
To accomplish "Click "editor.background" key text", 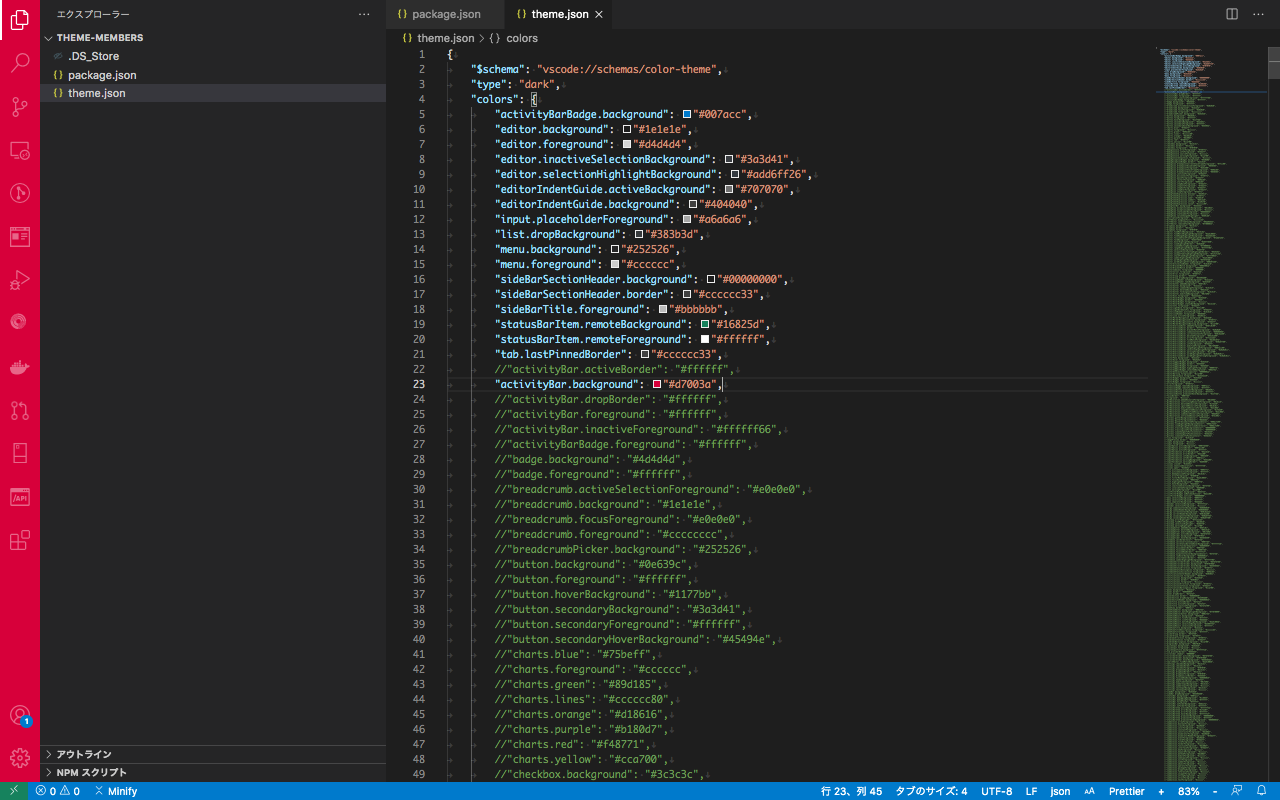I will [x=550, y=129].
